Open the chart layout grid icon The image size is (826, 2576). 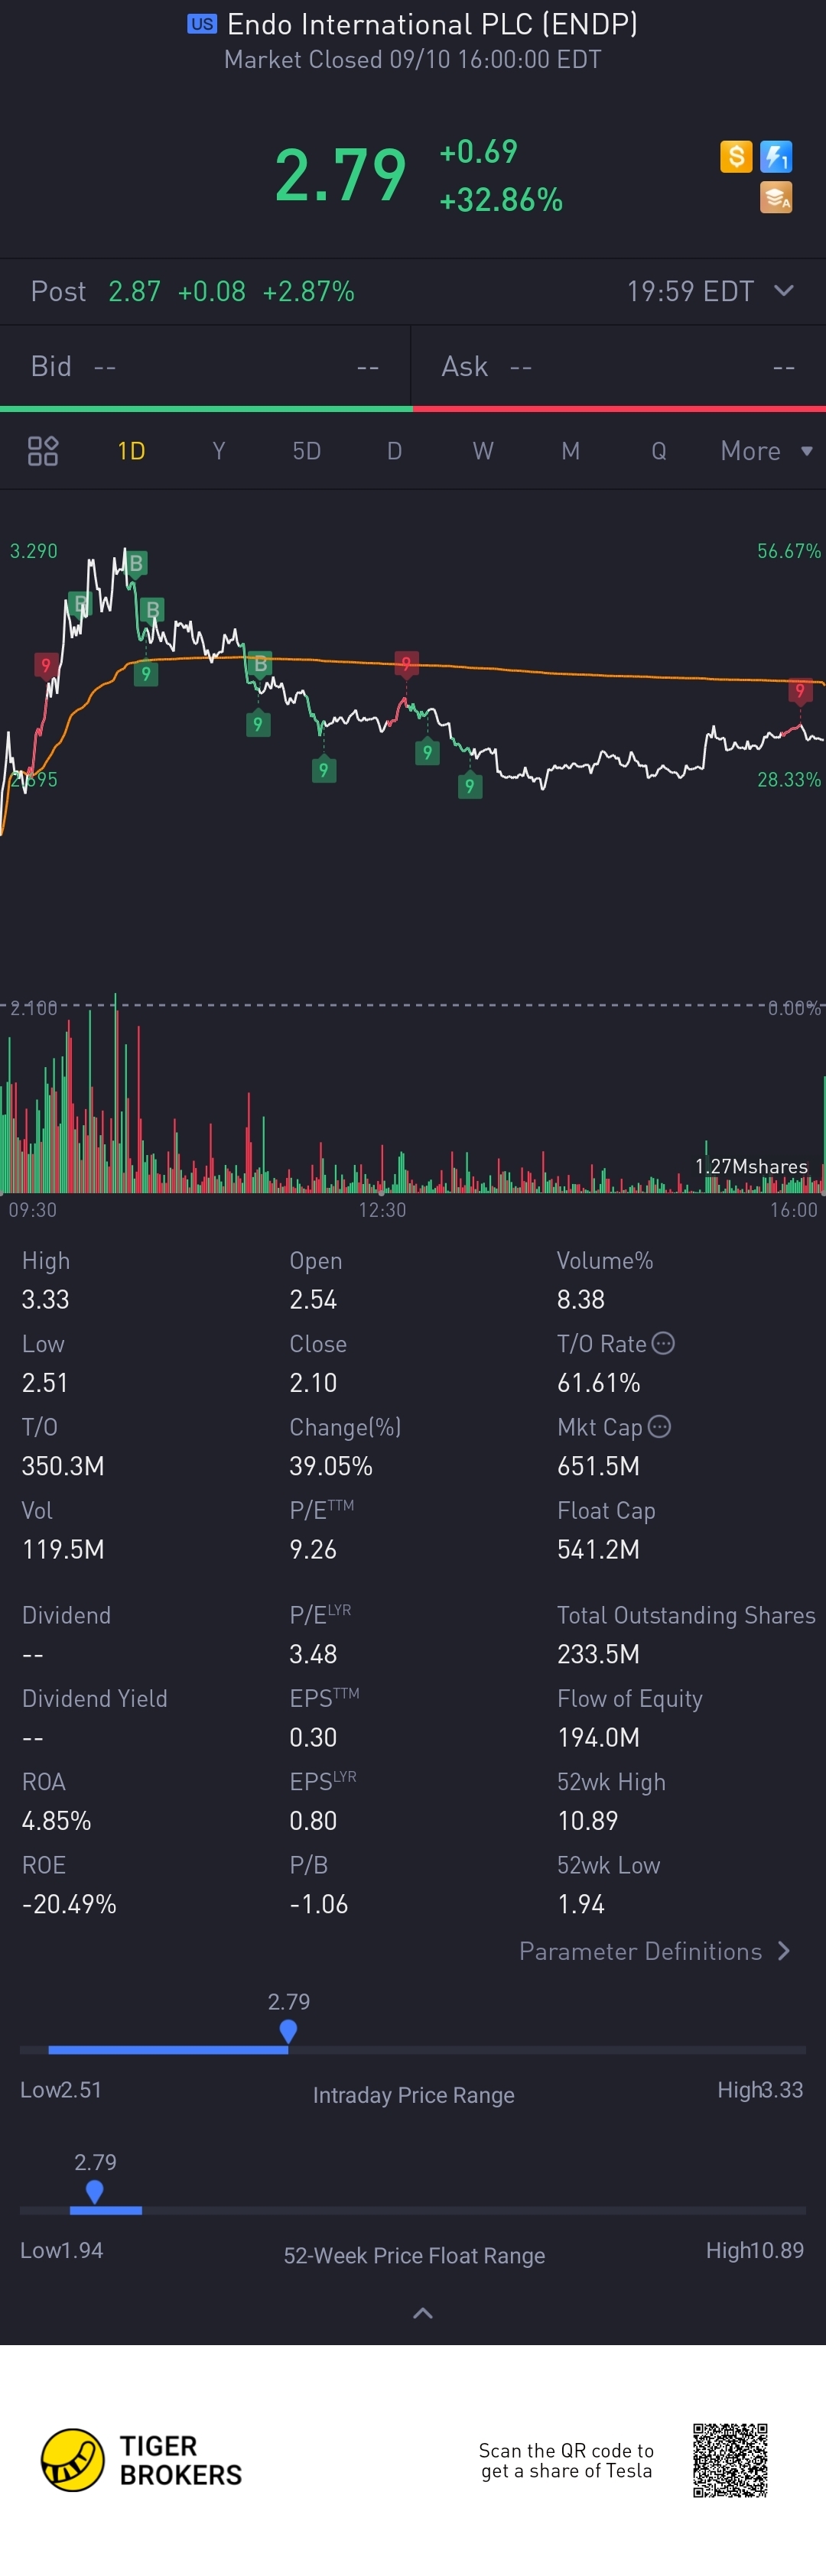coord(43,451)
